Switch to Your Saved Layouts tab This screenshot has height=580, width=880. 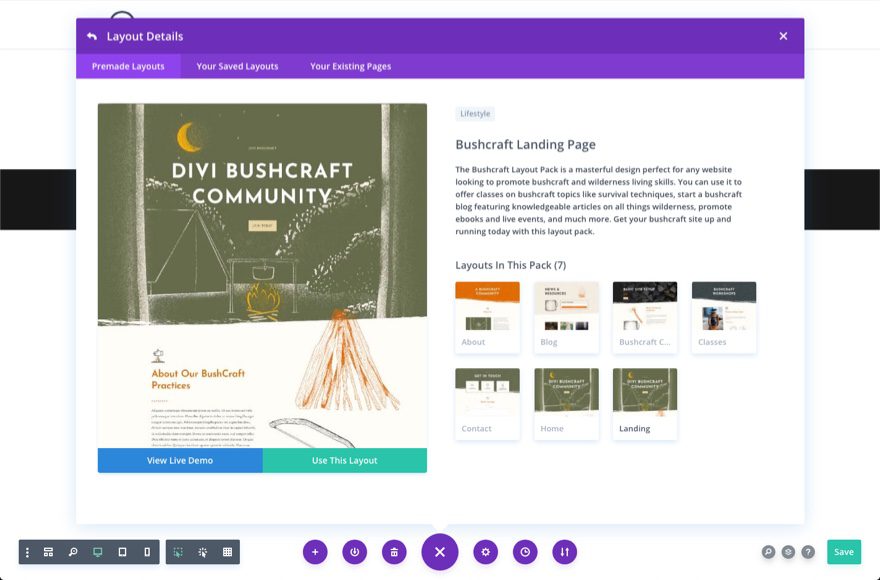pos(236,66)
